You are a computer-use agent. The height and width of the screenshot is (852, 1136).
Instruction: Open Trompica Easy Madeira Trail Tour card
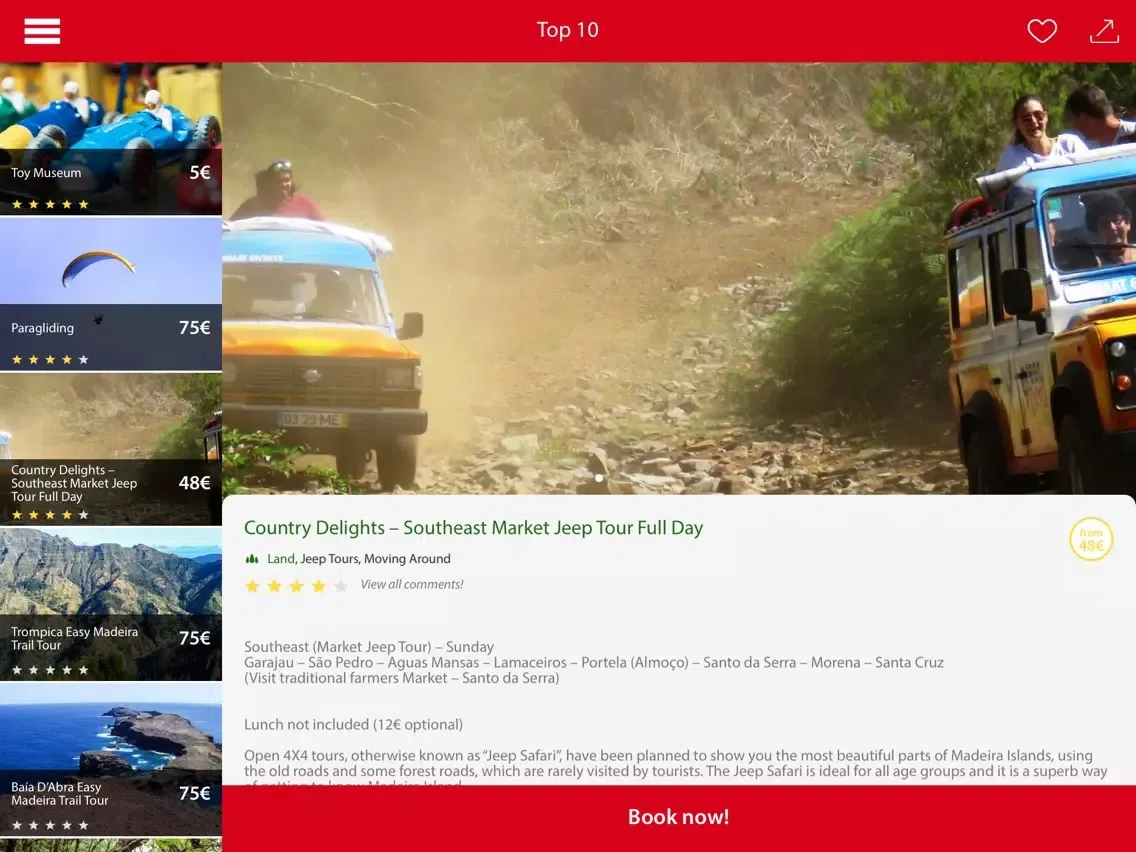pos(111,604)
